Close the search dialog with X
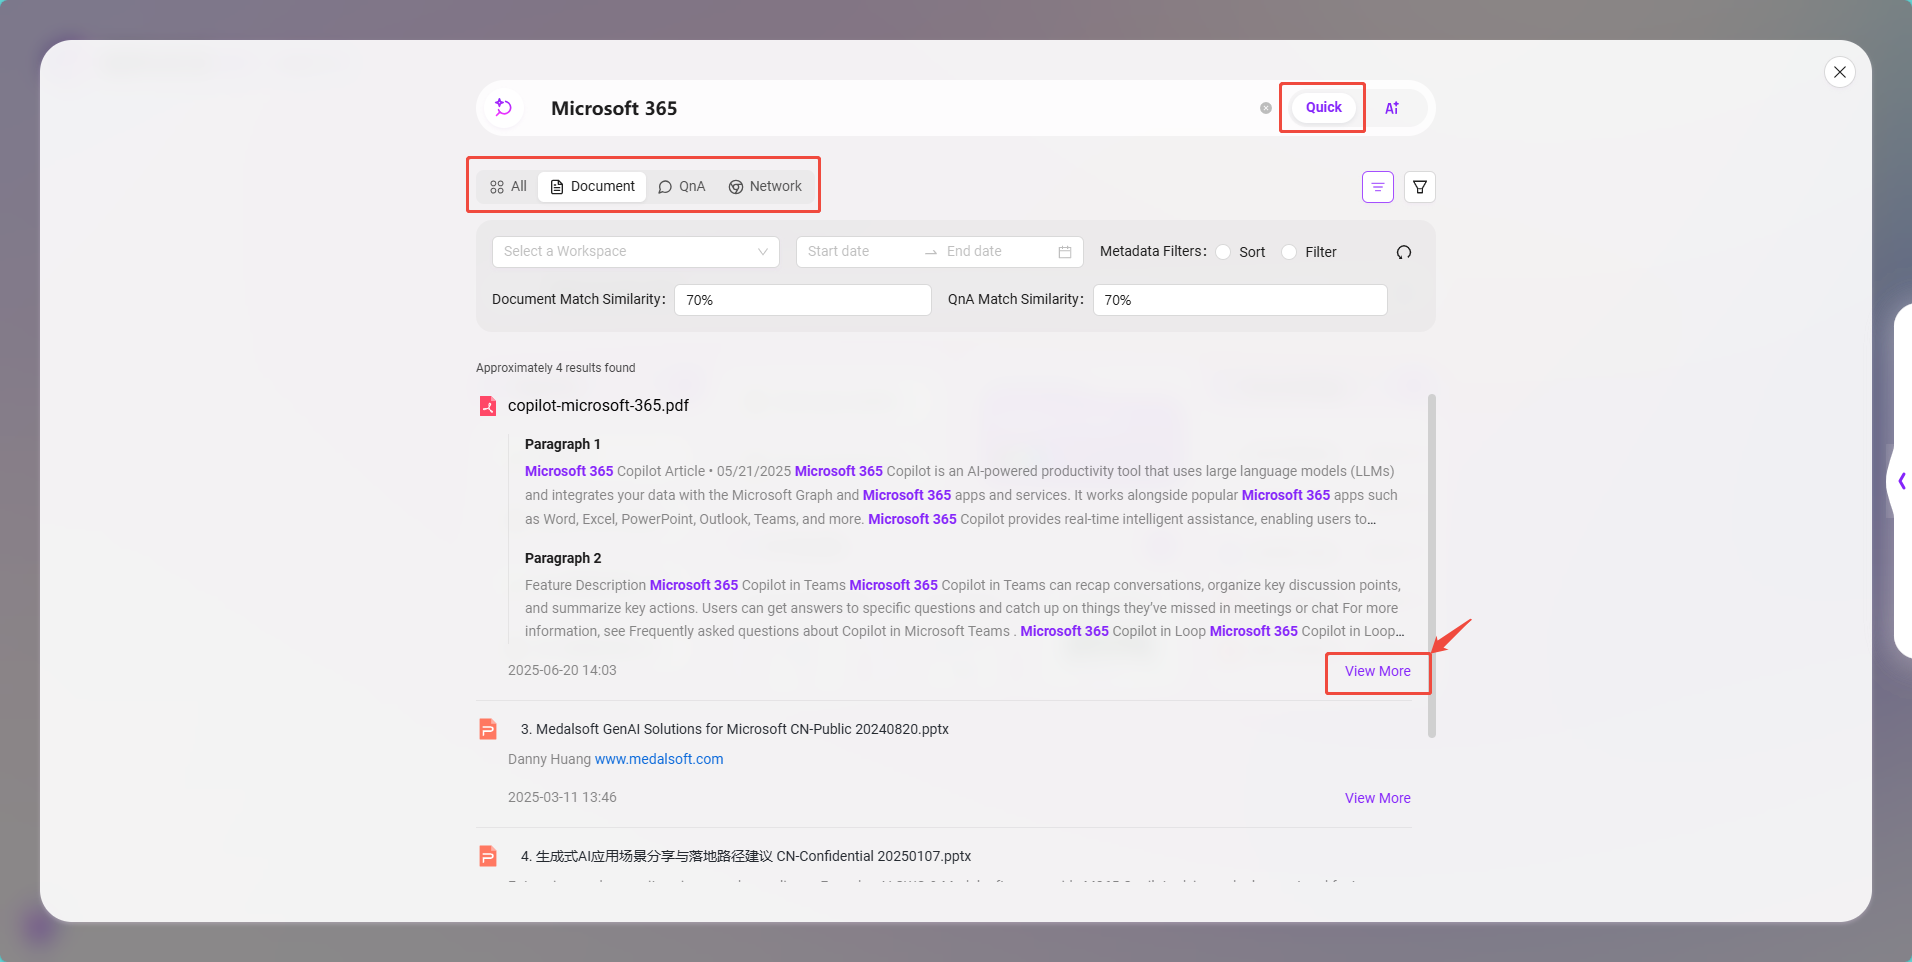Screen dimensions: 1912x962 [x=1840, y=72]
